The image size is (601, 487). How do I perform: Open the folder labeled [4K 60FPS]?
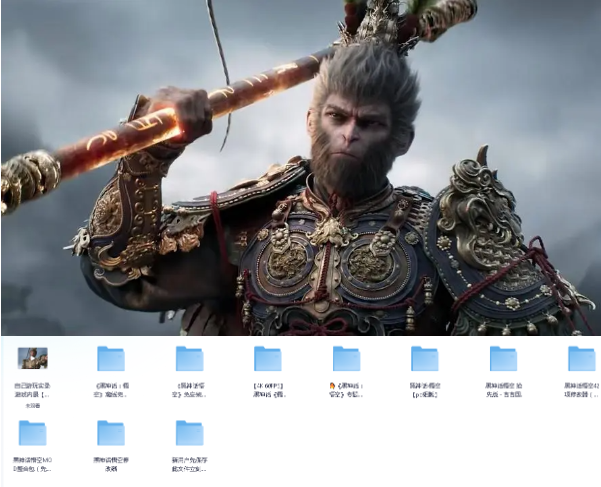268,359
